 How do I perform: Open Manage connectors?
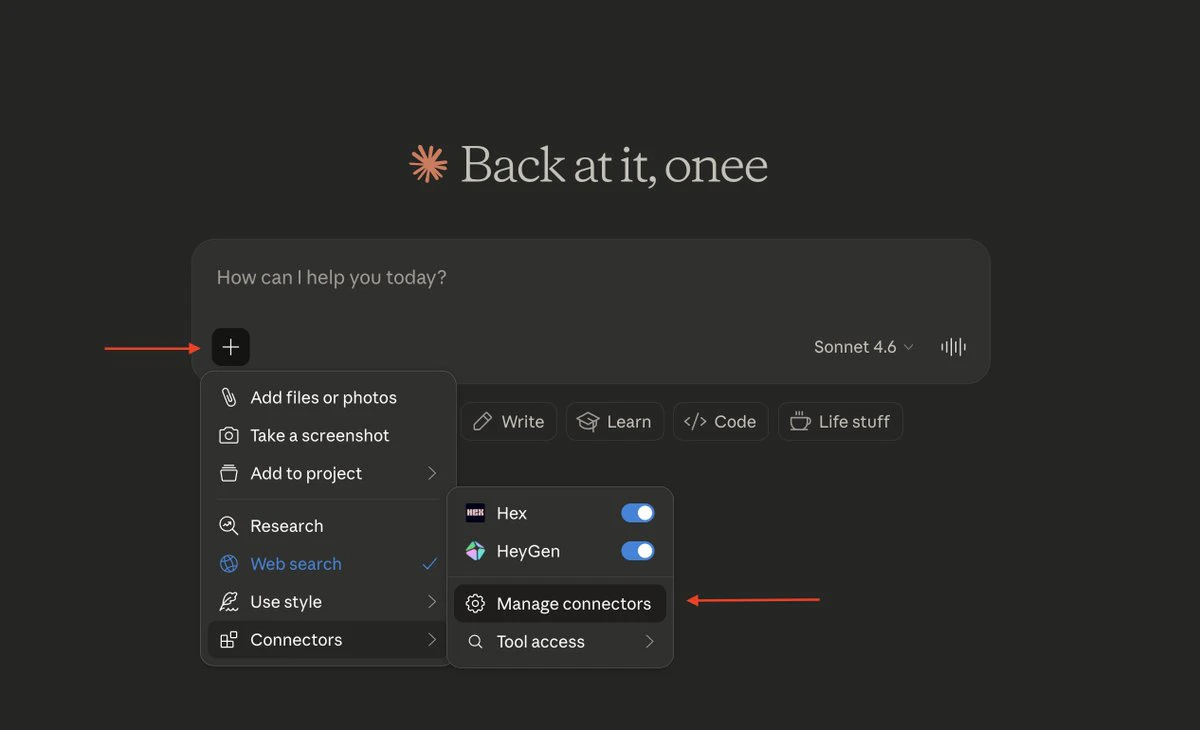(x=560, y=604)
